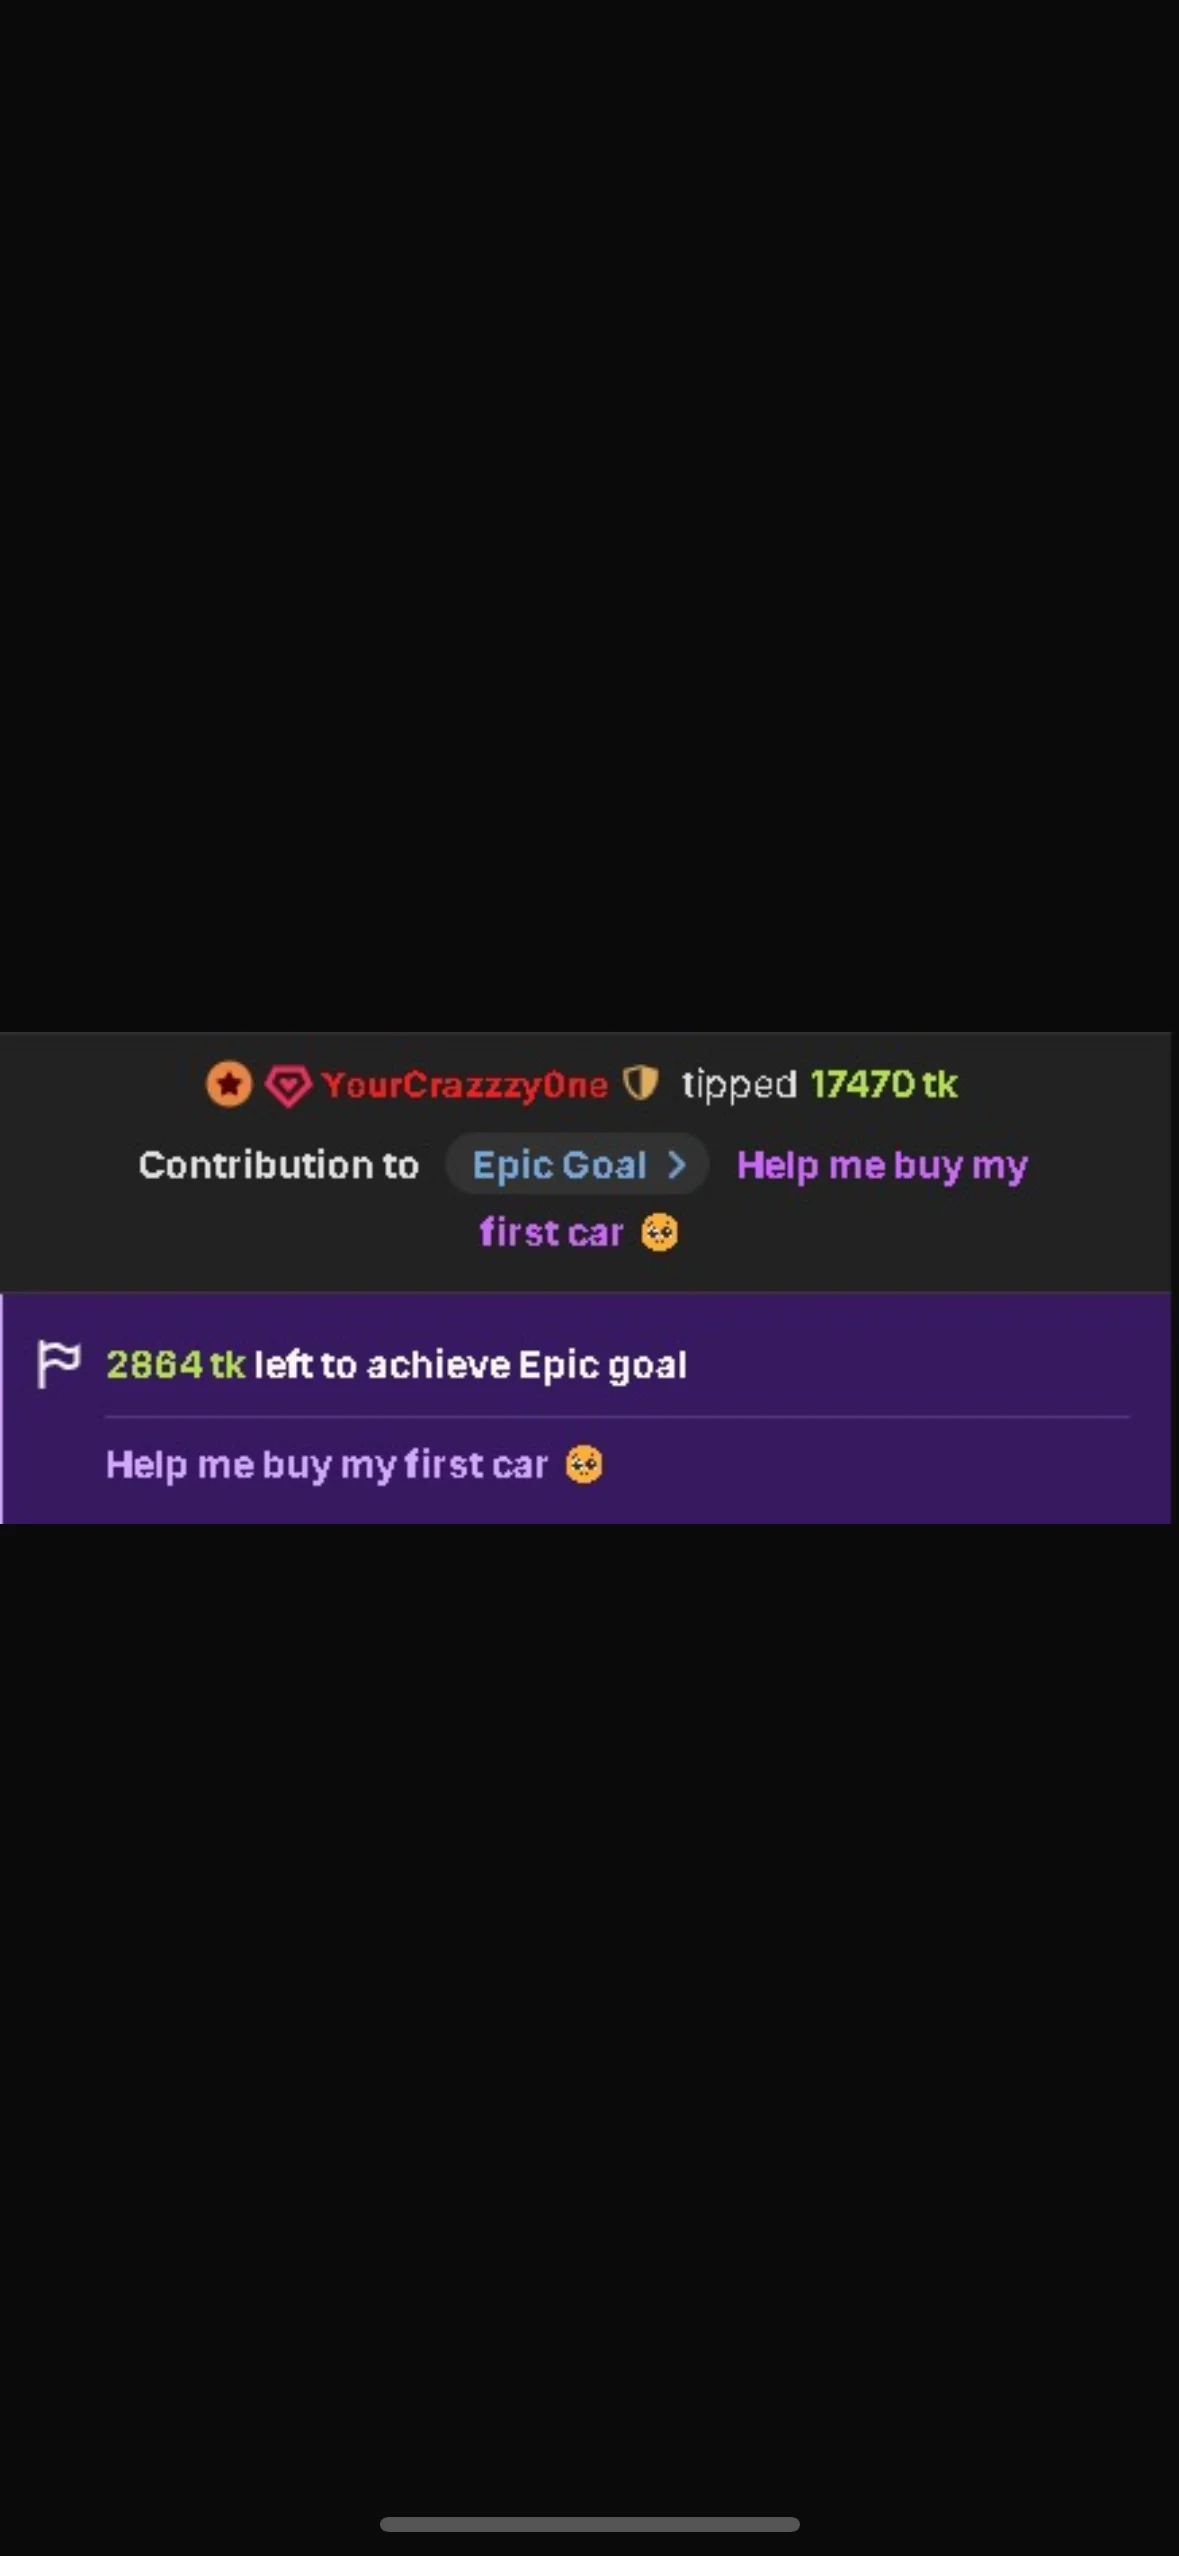Click the pink "first car" text line
This screenshot has height=2556, width=1179.
(551, 1233)
